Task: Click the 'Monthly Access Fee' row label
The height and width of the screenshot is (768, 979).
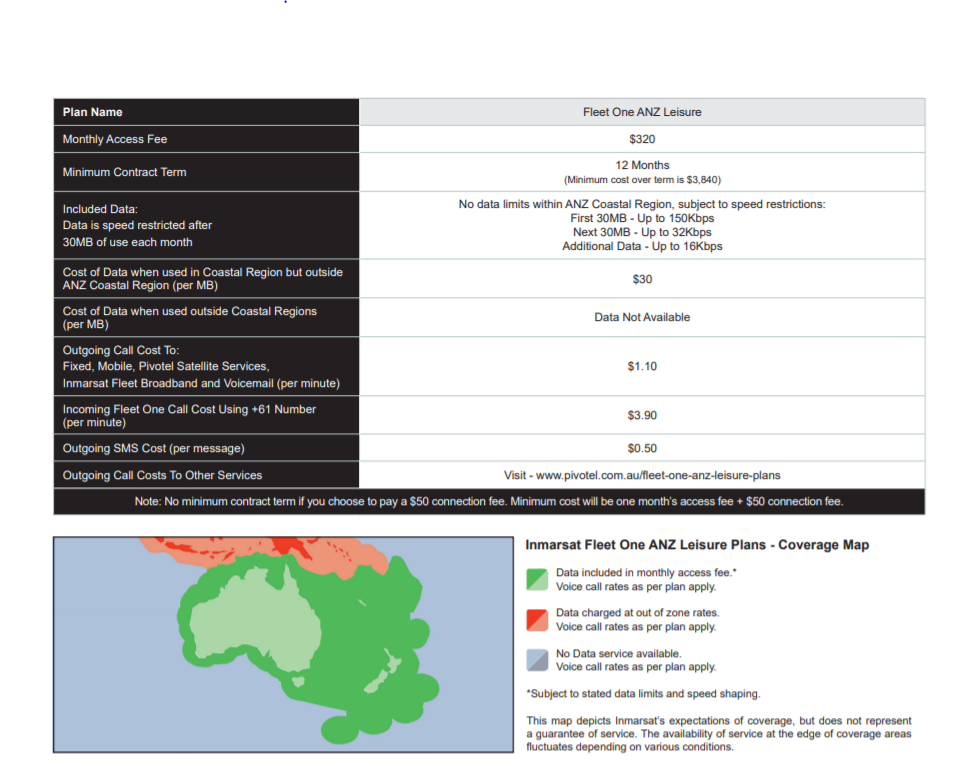Action: (115, 139)
